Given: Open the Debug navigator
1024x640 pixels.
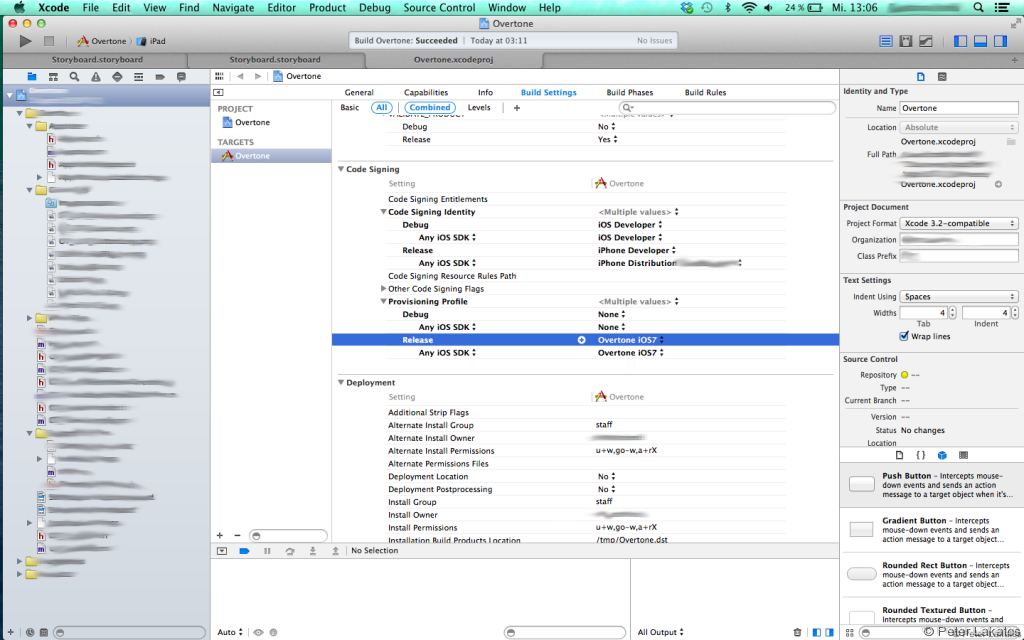Looking at the screenshot, I should 138,76.
